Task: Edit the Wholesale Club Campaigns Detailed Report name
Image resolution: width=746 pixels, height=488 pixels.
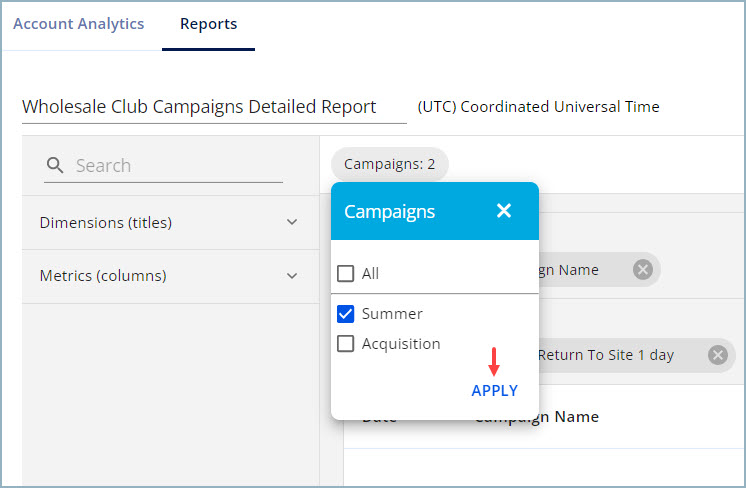Action: click(214, 107)
